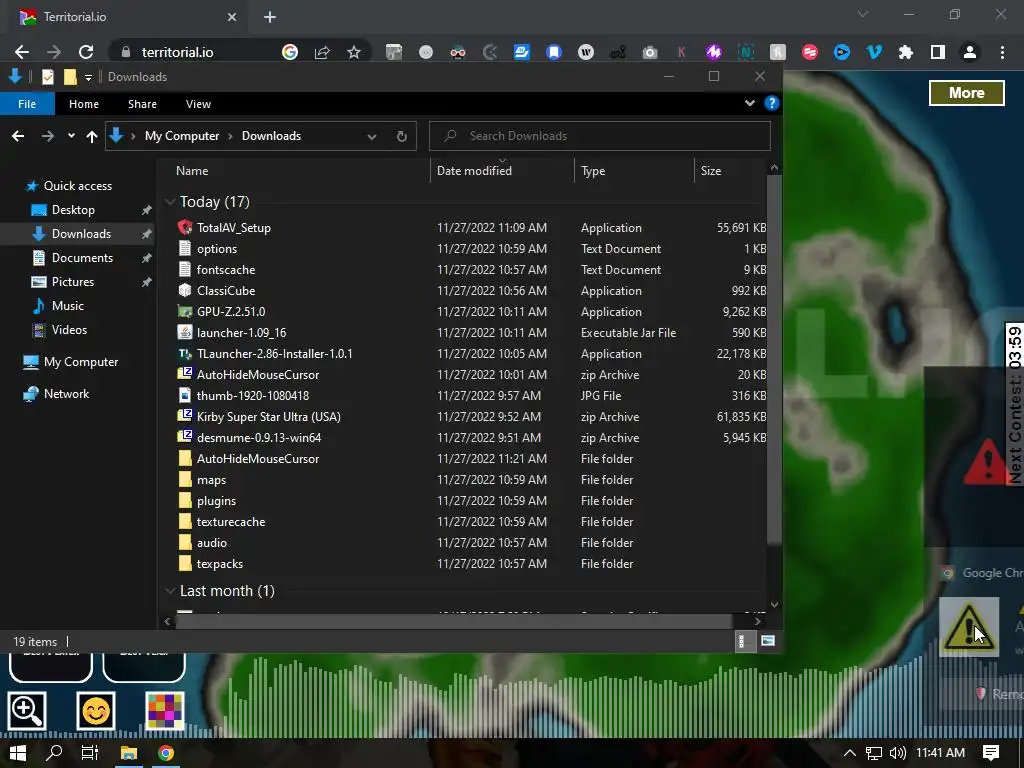Screen dimensions: 1024x768
Task: Select the GPU-Z.2.51.0 file icon
Action: (x=185, y=312)
